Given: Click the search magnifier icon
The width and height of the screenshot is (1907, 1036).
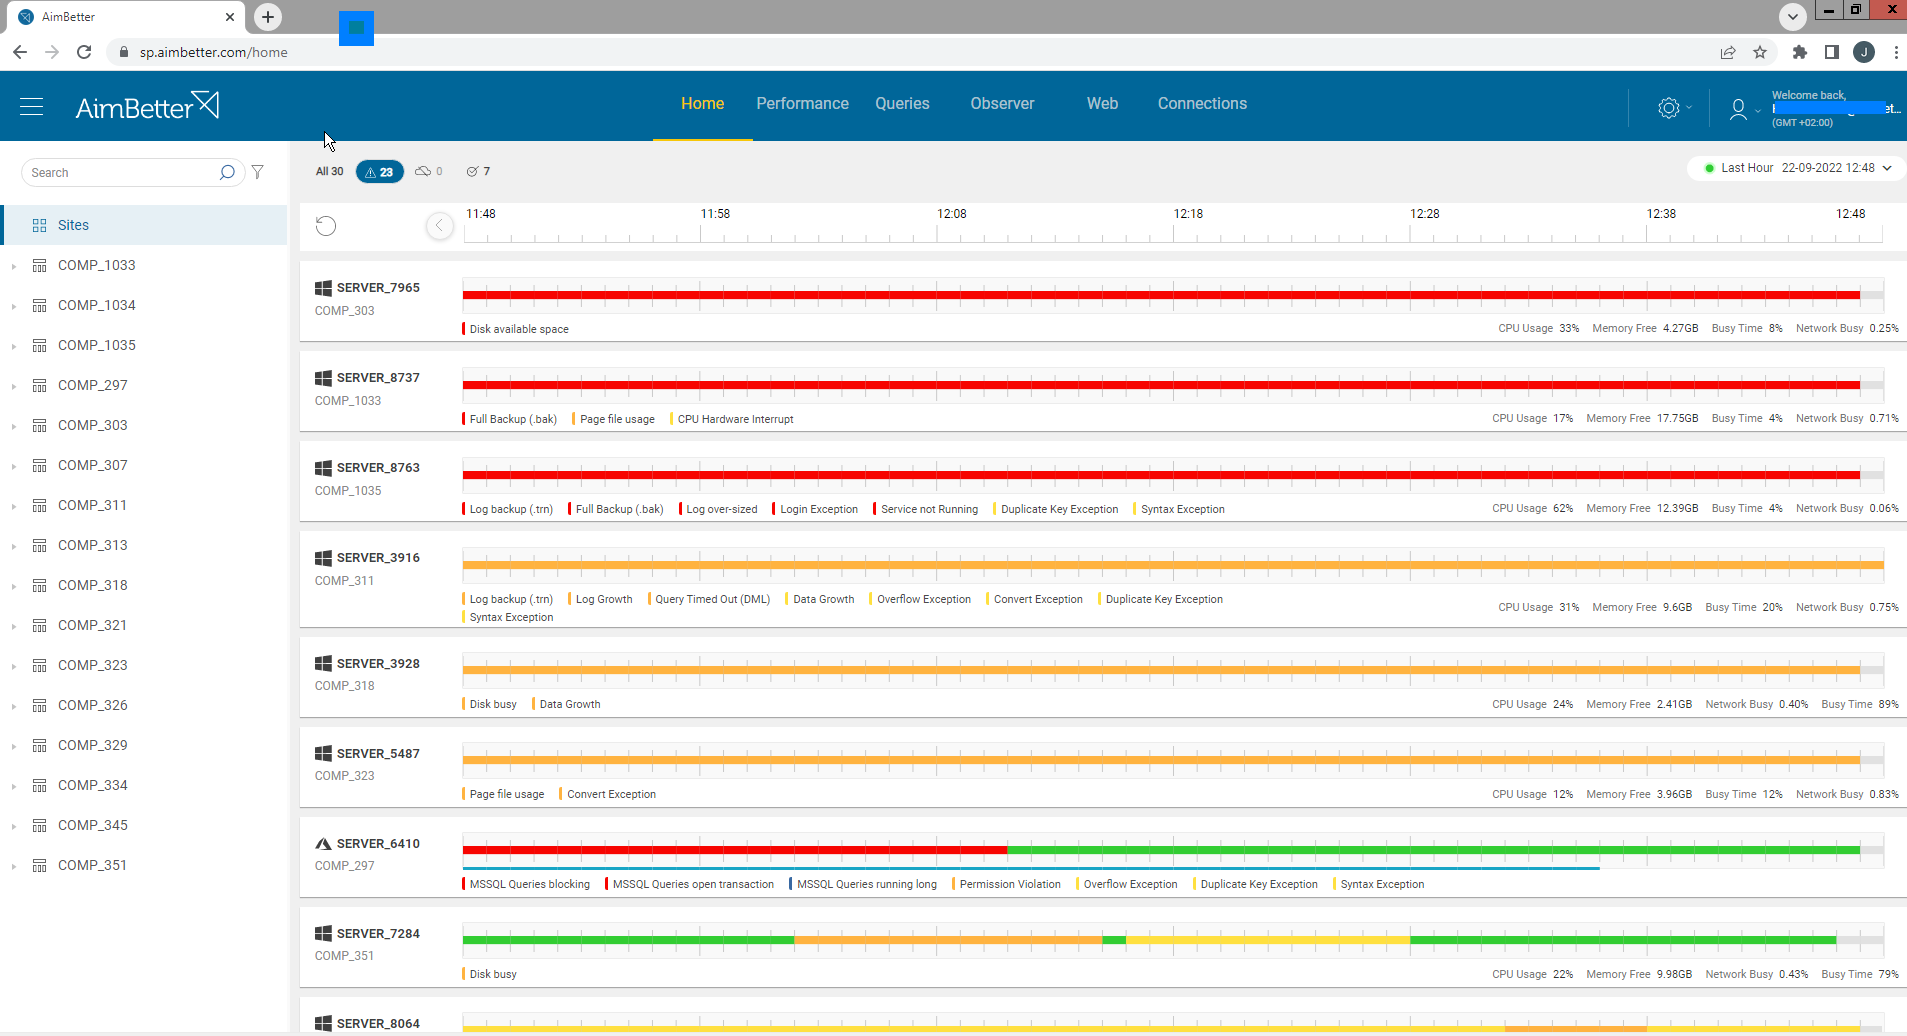Looking at the screenshot, I should 227,172.
